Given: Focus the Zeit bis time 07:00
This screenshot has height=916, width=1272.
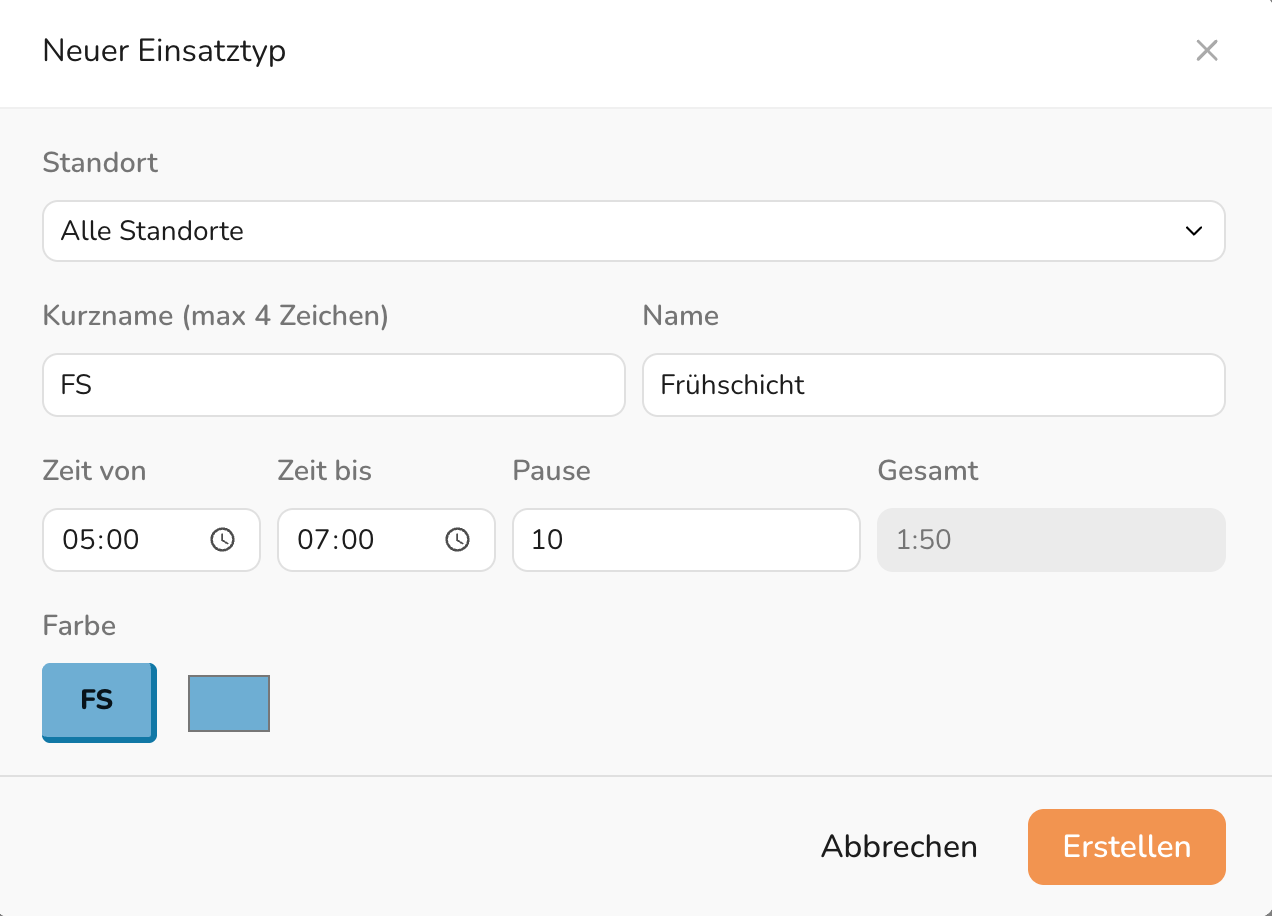Looking at the screenshot, I should tap(337, 540).
